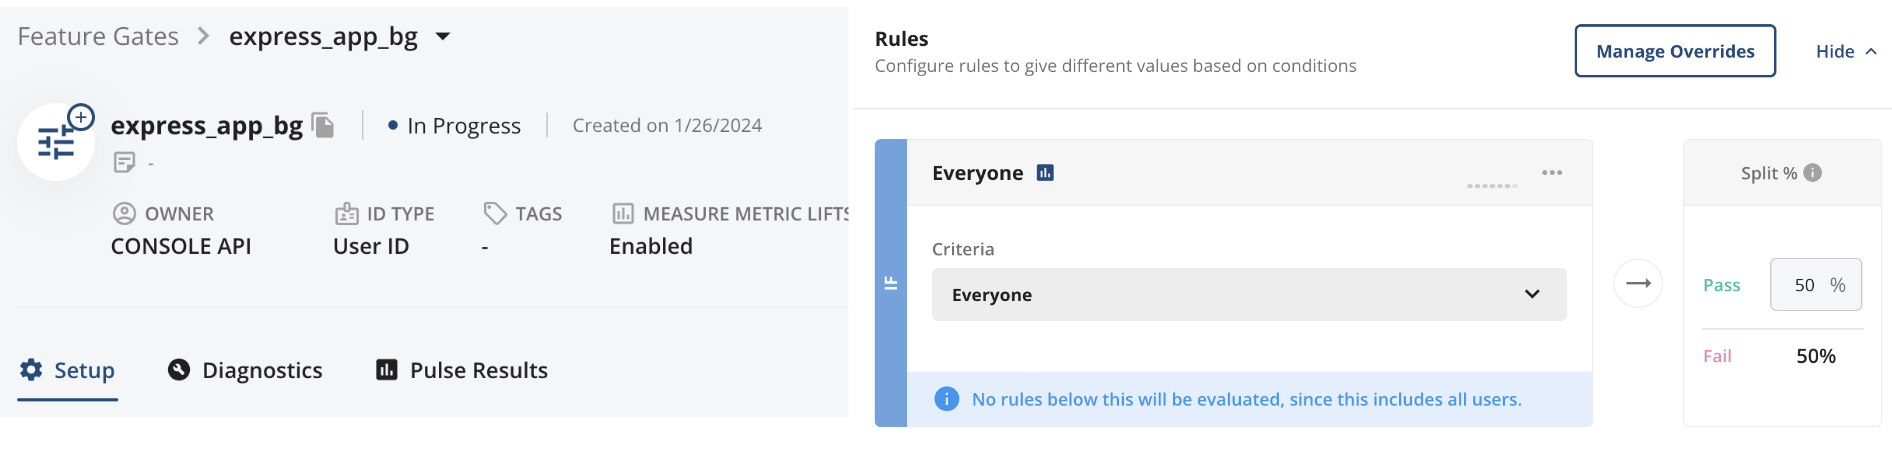The height and width of the screenshot is (464, 1892).
Task: Click the pulse chart icon beside Everyone
Action: [x=1045, y=173]
